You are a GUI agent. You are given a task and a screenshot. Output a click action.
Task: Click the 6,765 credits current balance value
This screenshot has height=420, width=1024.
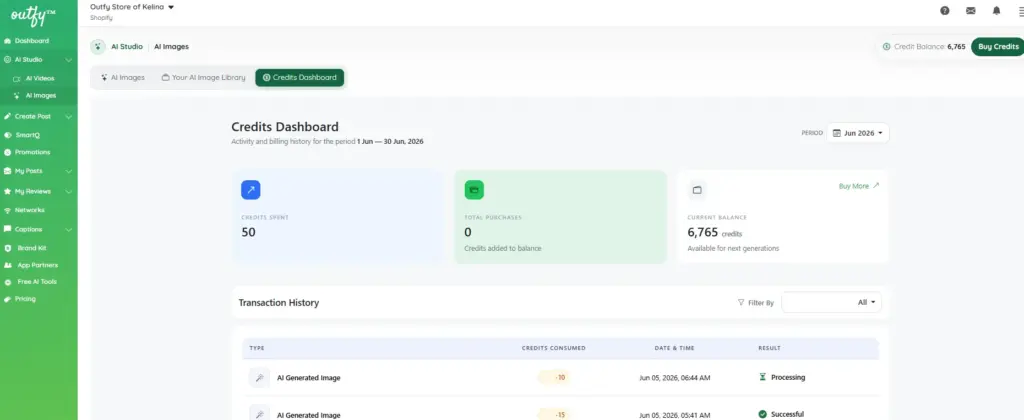click(x=715, y=232)
